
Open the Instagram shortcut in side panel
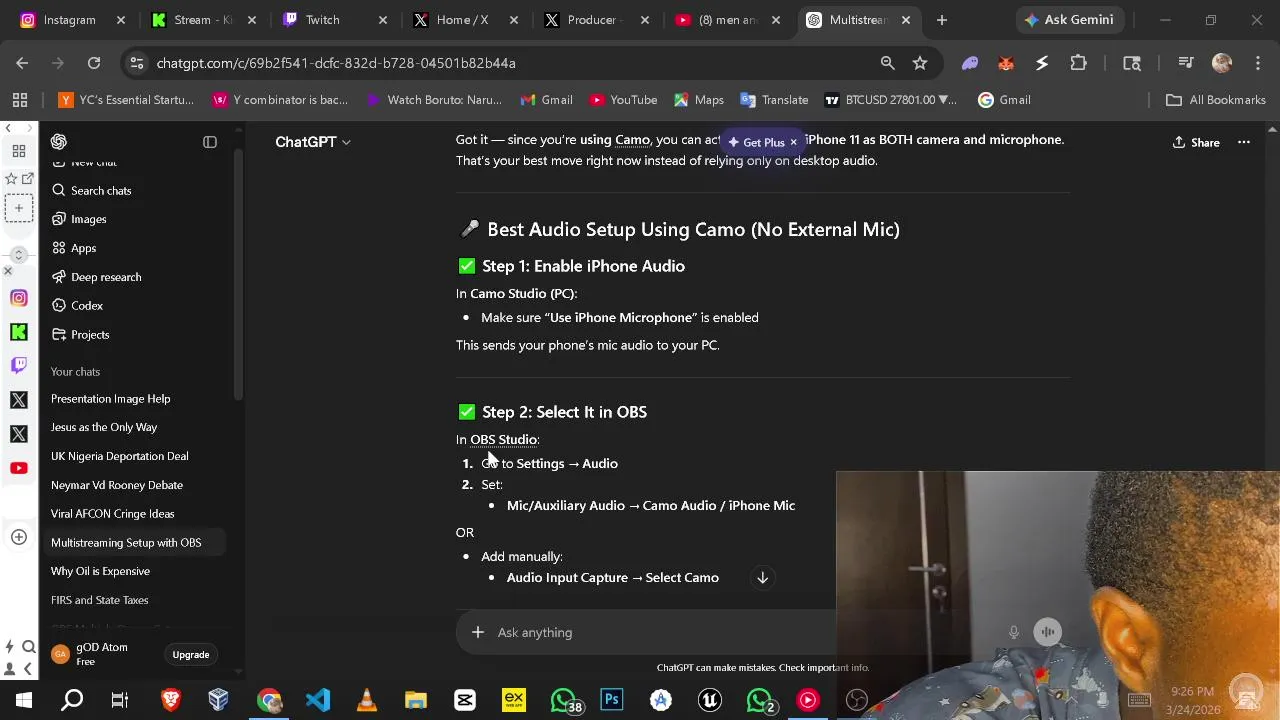click(18, 298)
